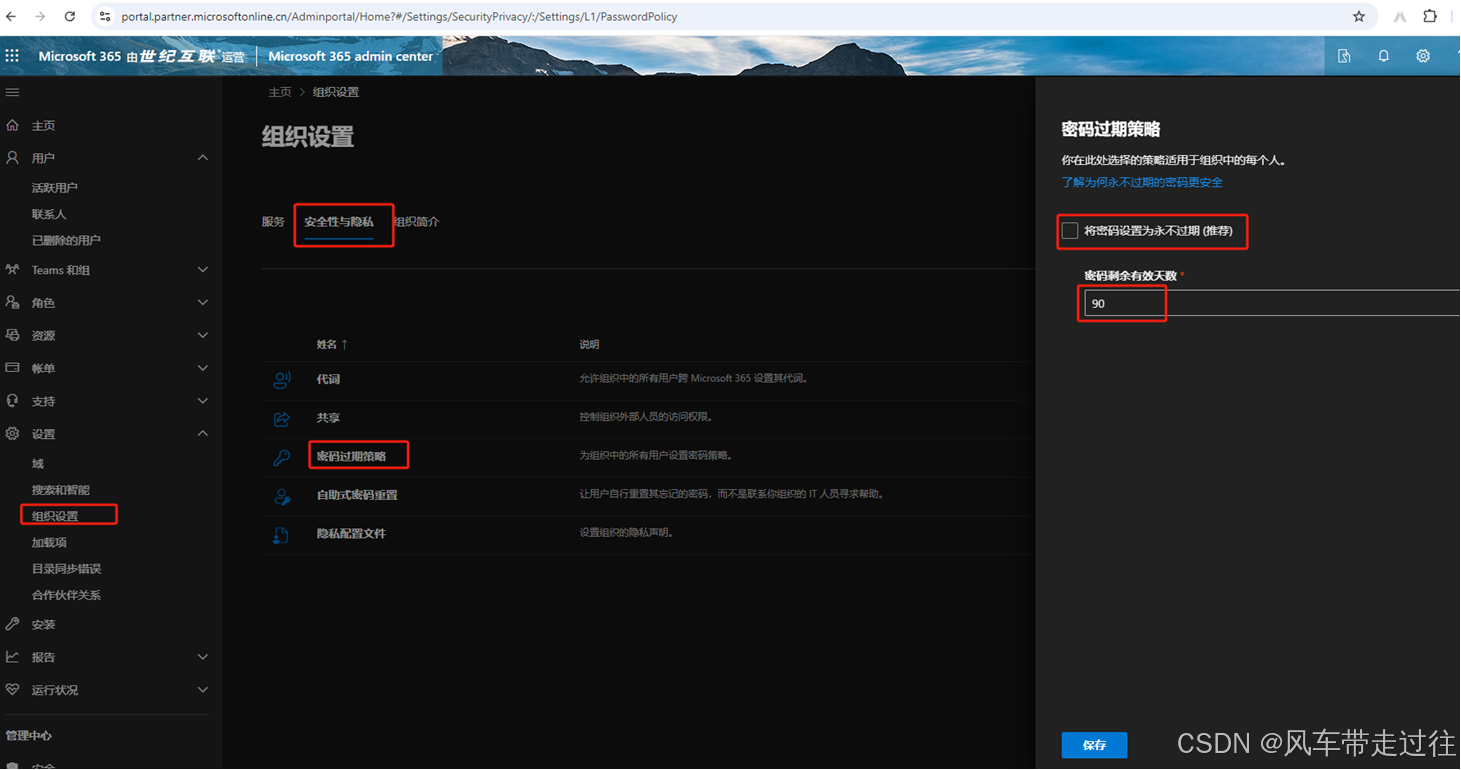
Task: Open the 自助式密码重置 setting
Action: 357,495
